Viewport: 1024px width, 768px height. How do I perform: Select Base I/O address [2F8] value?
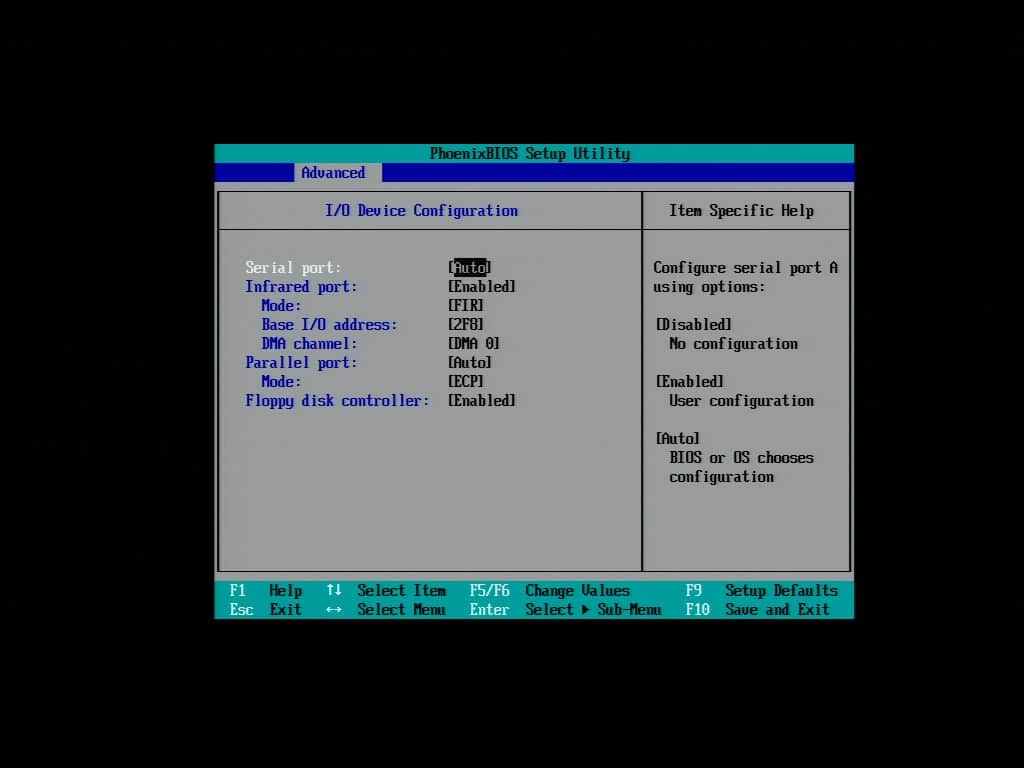[x=466, y=324]
